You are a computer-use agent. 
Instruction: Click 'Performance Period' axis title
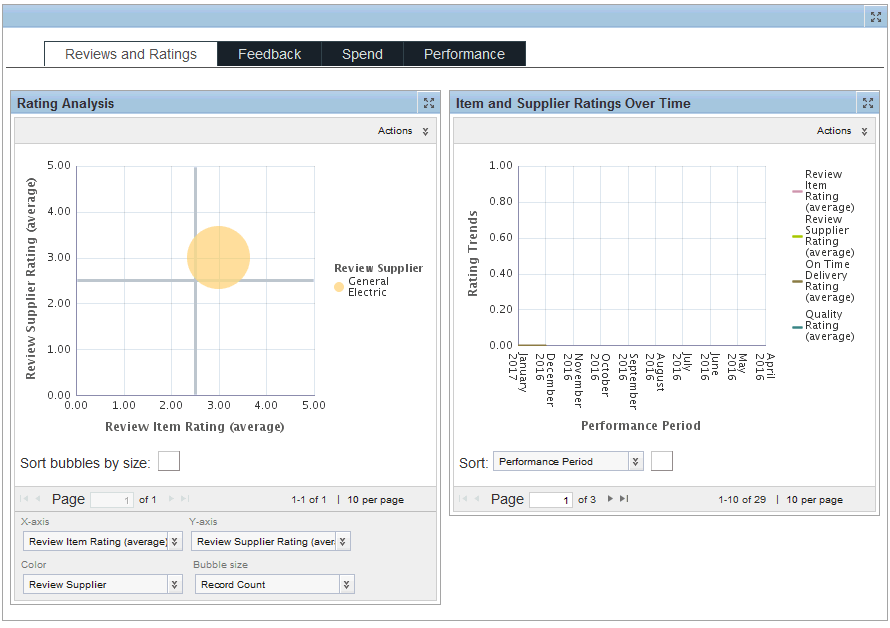[x=641, y=426]
